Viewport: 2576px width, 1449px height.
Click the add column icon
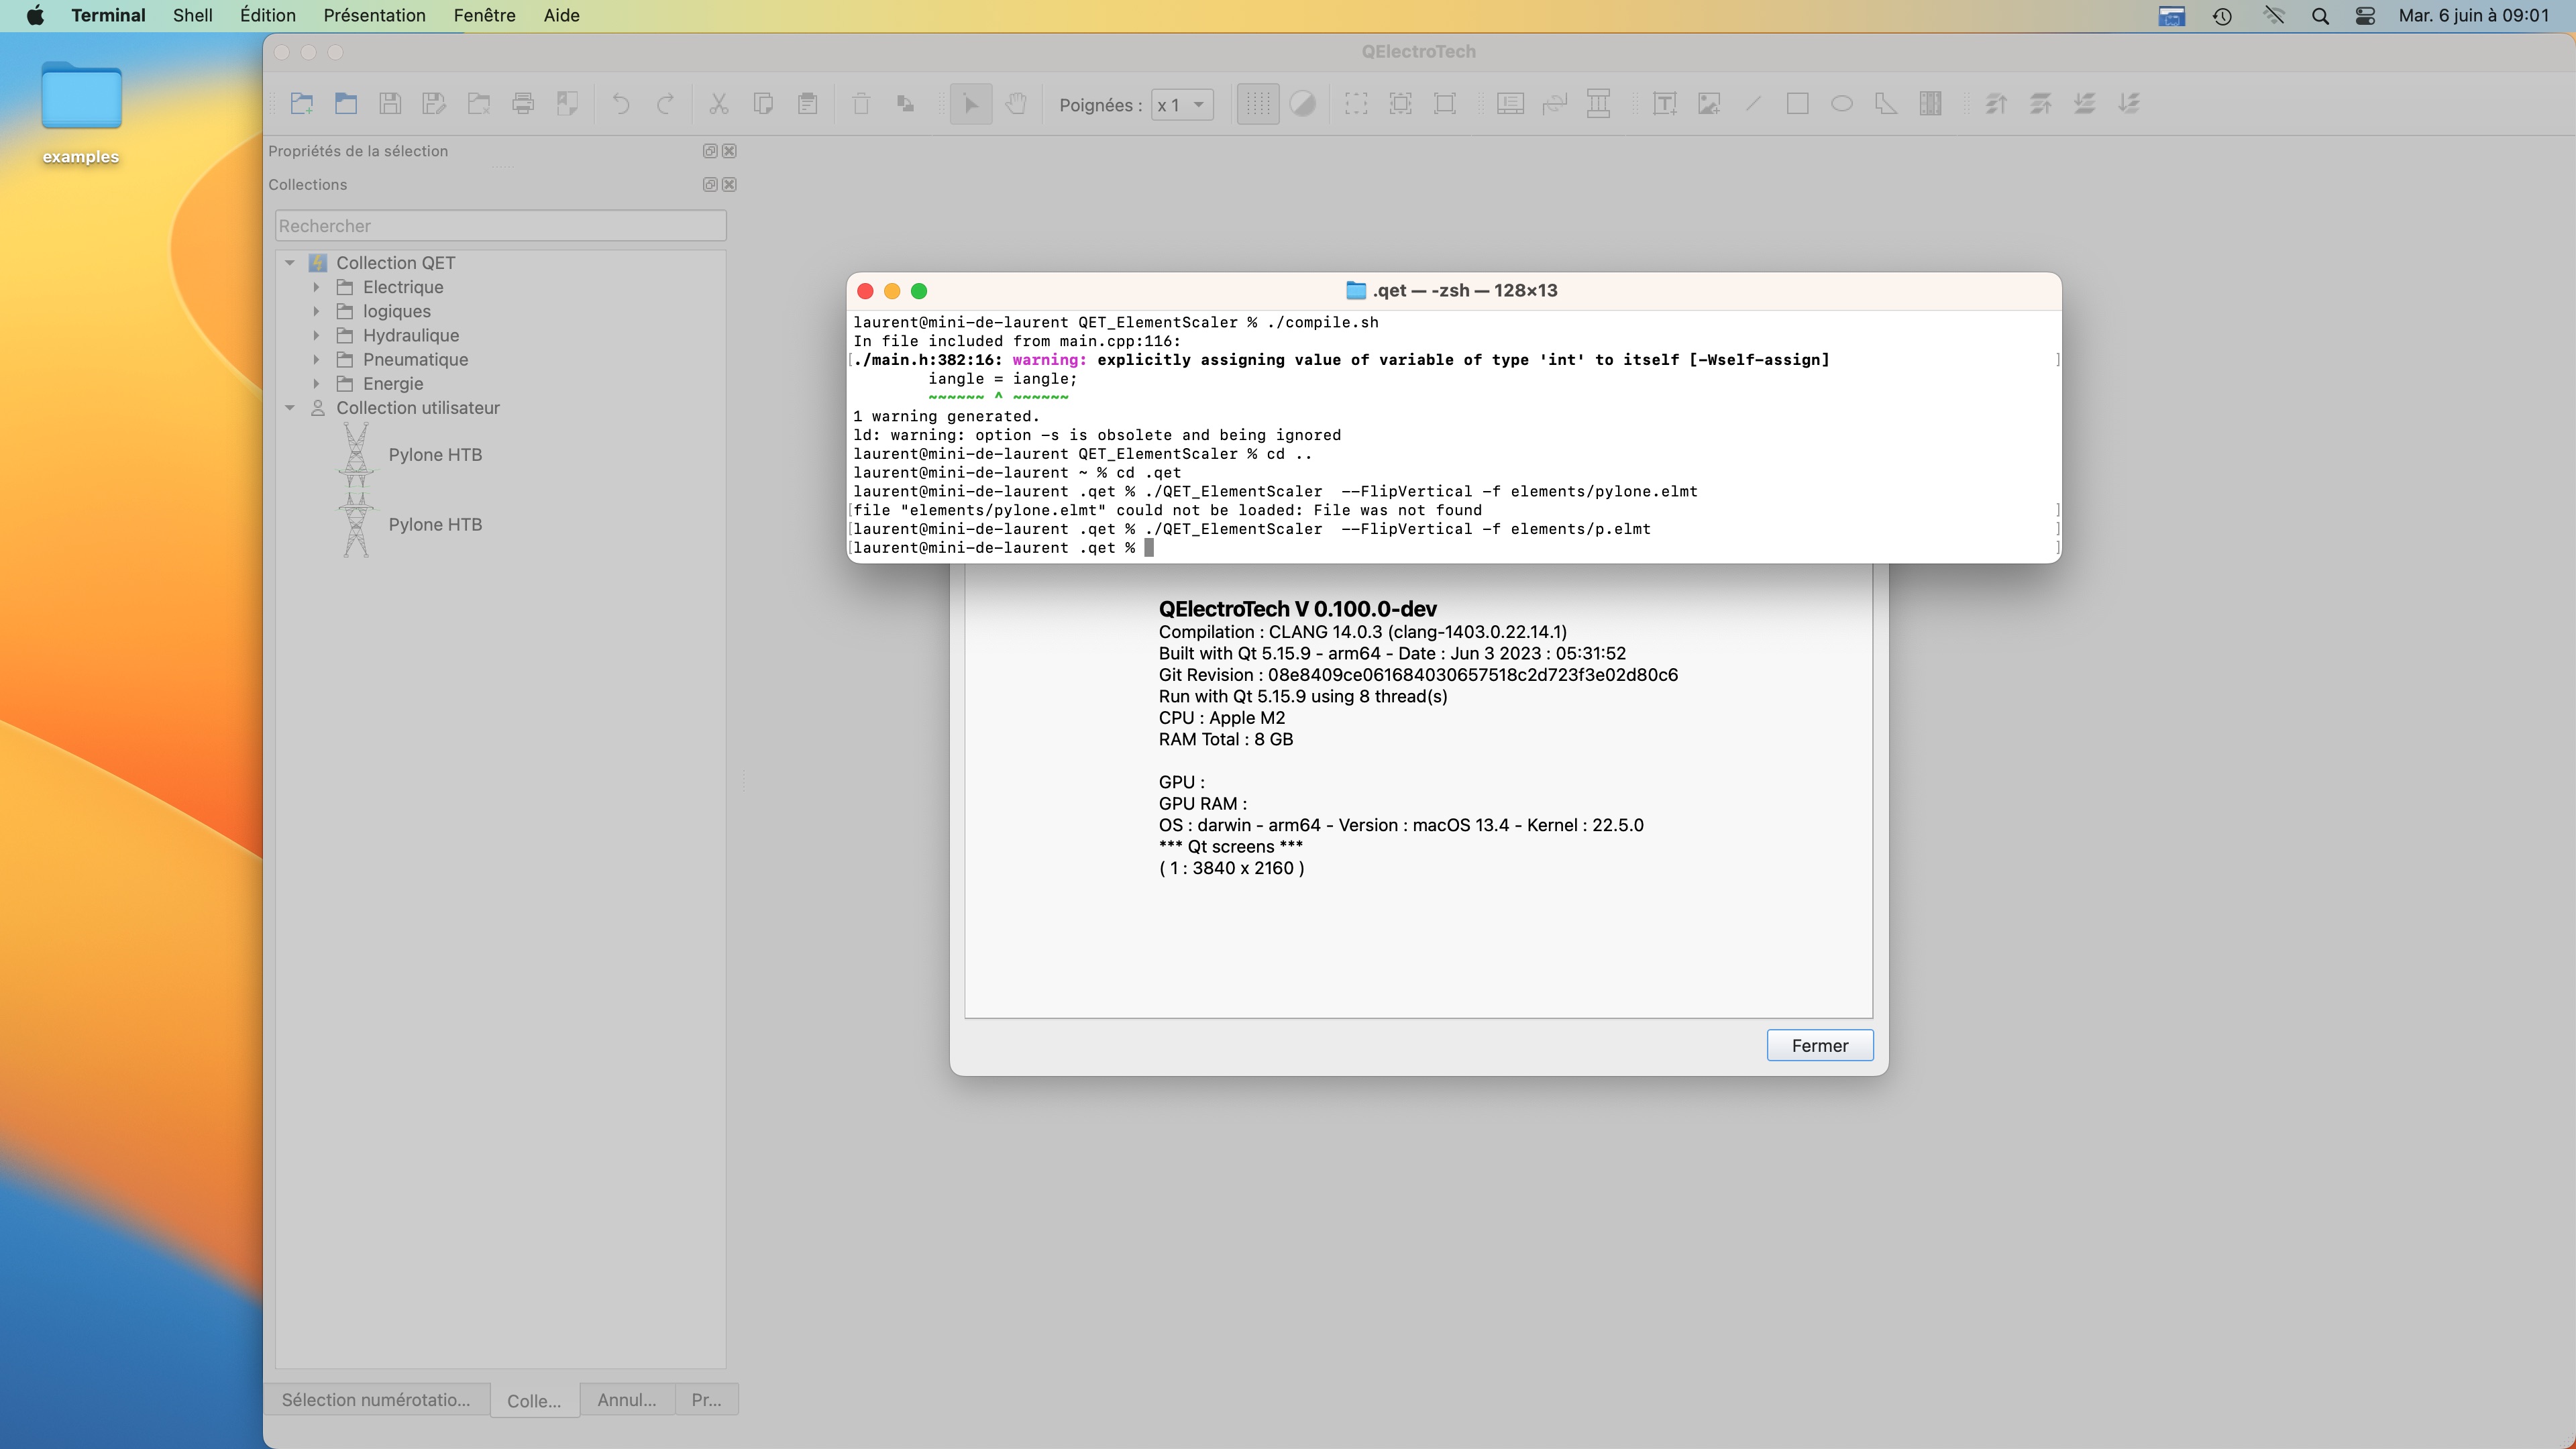coord(1599,103)
